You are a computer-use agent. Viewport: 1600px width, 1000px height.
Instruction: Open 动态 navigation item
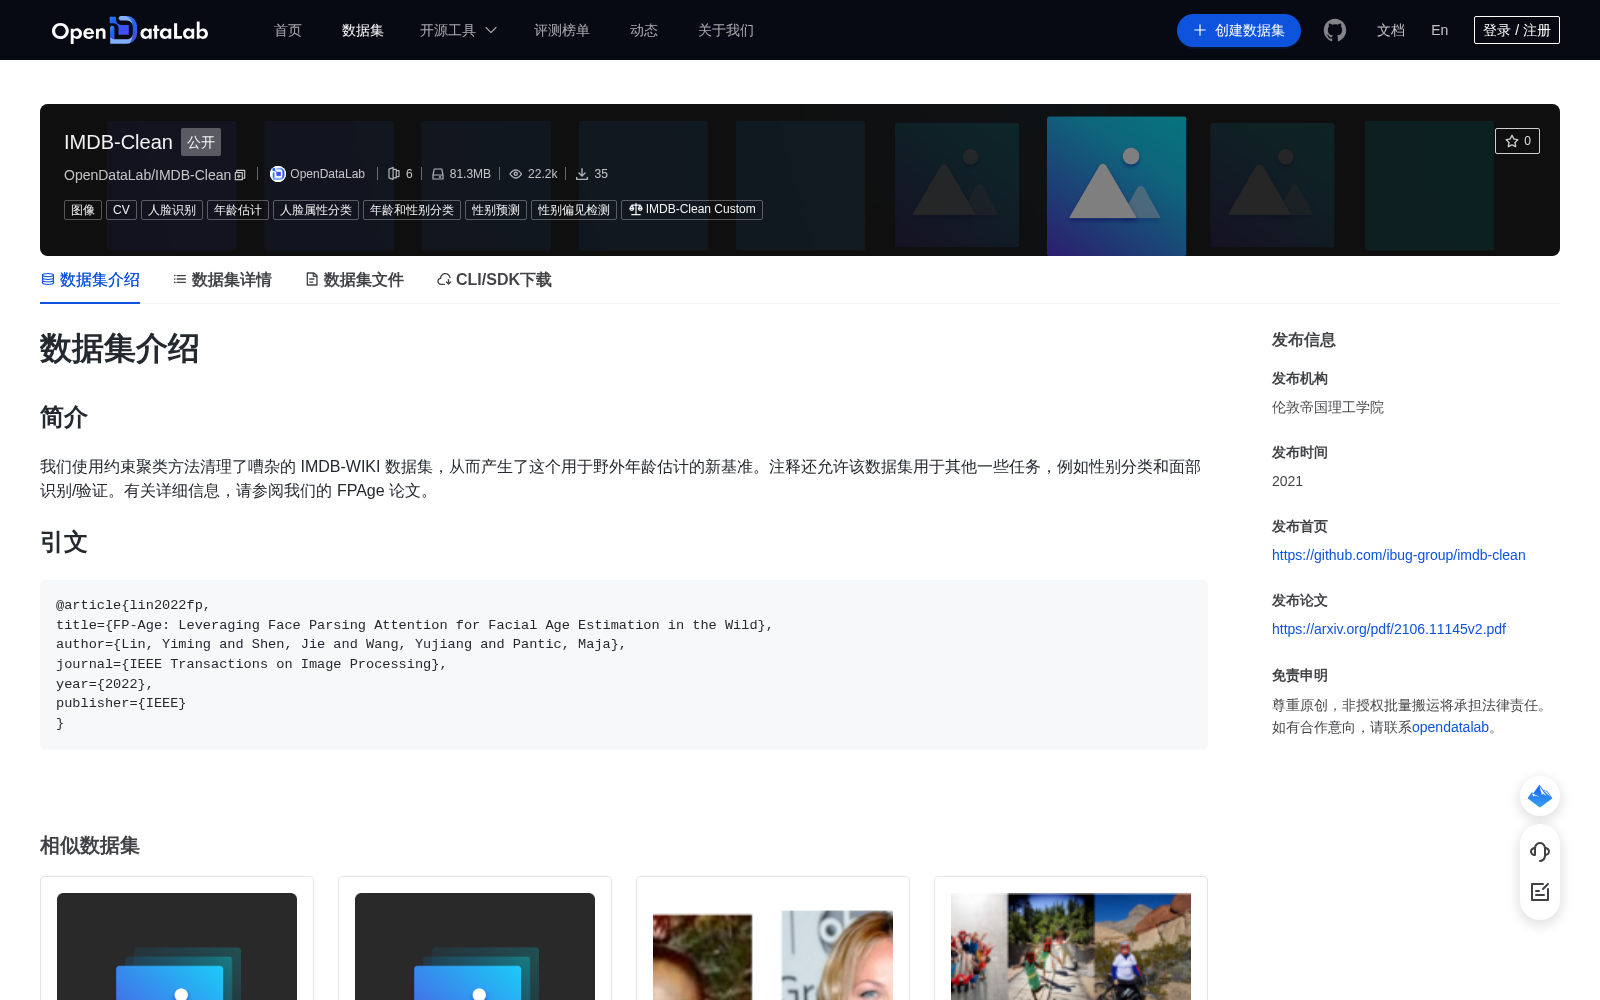pos(644,30)
